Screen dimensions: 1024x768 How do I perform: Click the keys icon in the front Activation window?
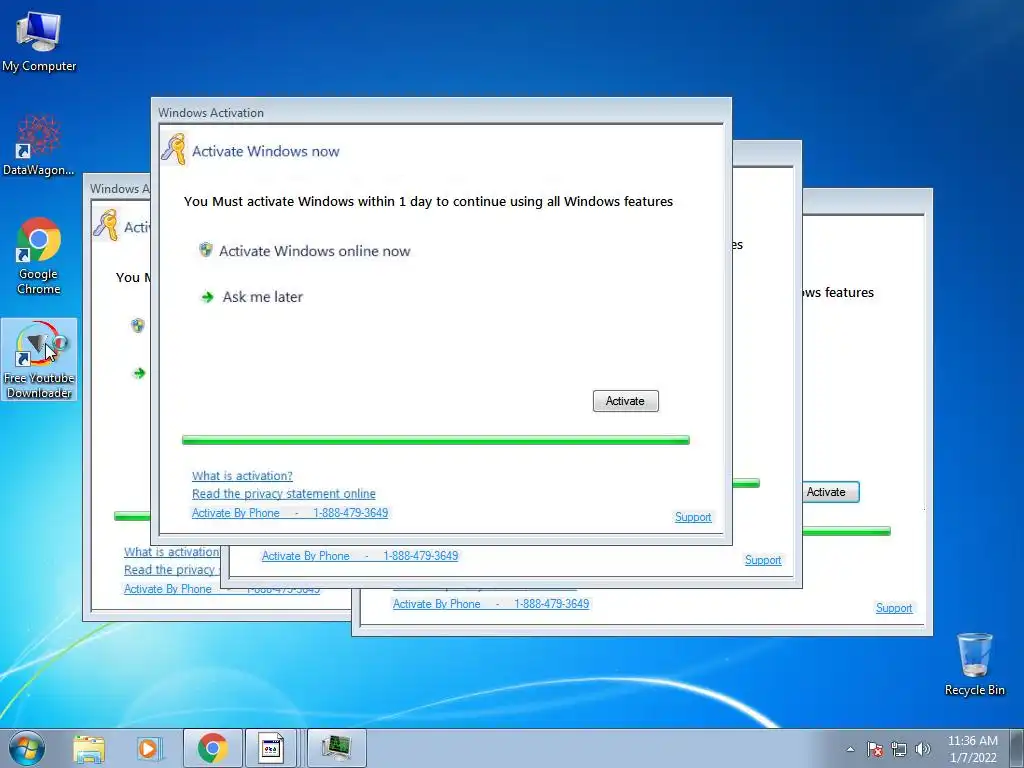coord(174,150)
